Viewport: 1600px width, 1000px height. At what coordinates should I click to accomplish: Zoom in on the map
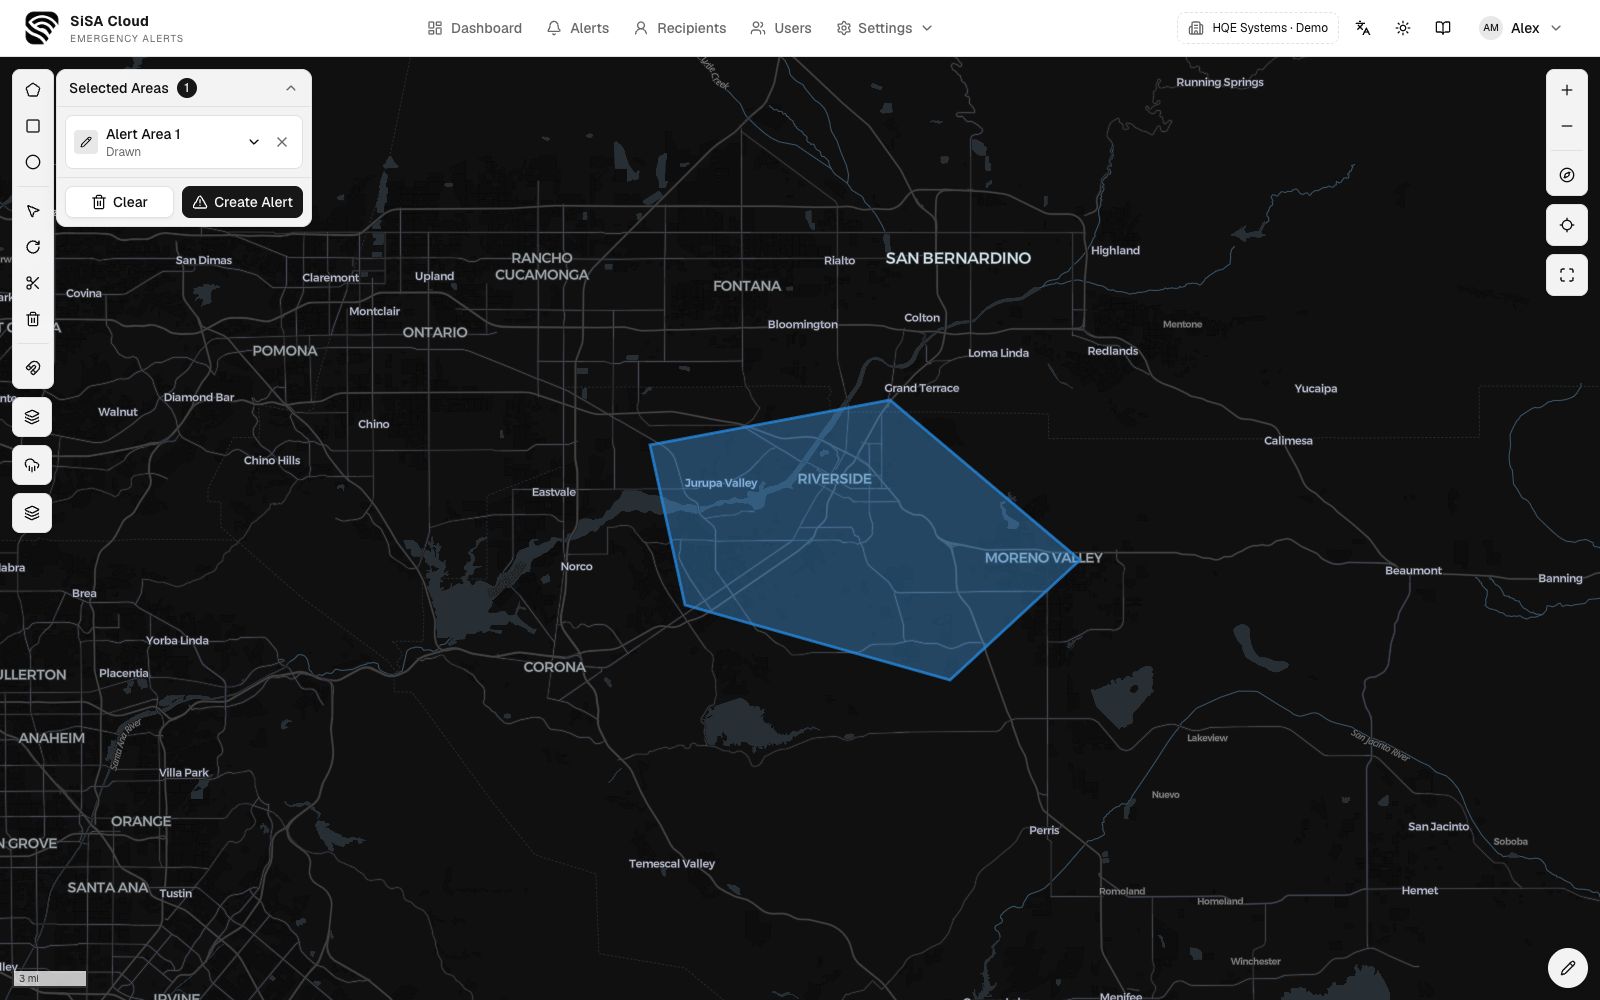point(1567,90)
